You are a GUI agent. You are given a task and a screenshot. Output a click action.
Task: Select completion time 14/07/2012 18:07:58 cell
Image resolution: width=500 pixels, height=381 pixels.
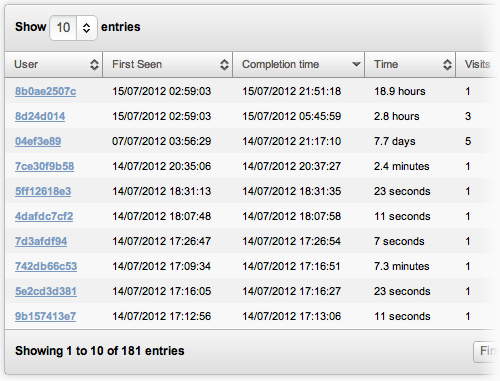pyautogui.click(x=292, y=216)
